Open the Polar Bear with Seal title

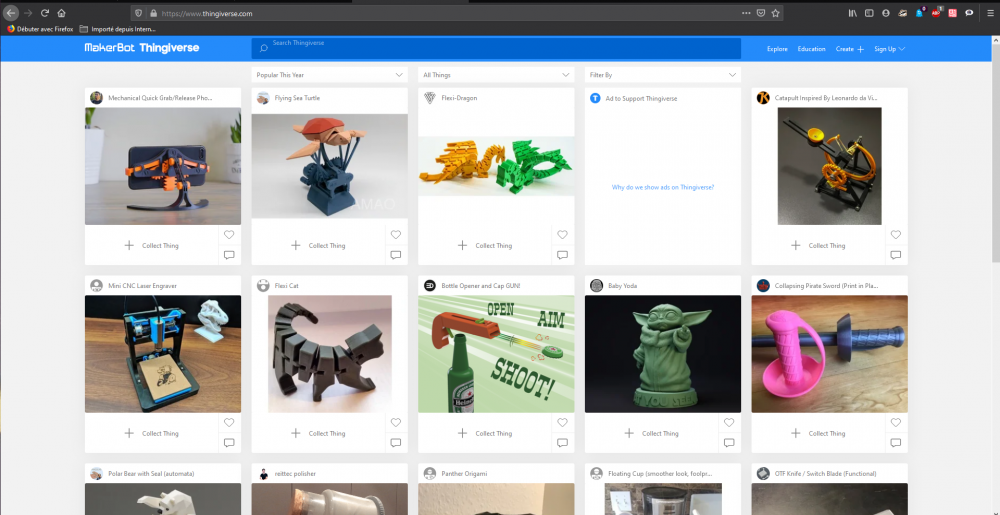pyautogui.click(x=151, y=474)
